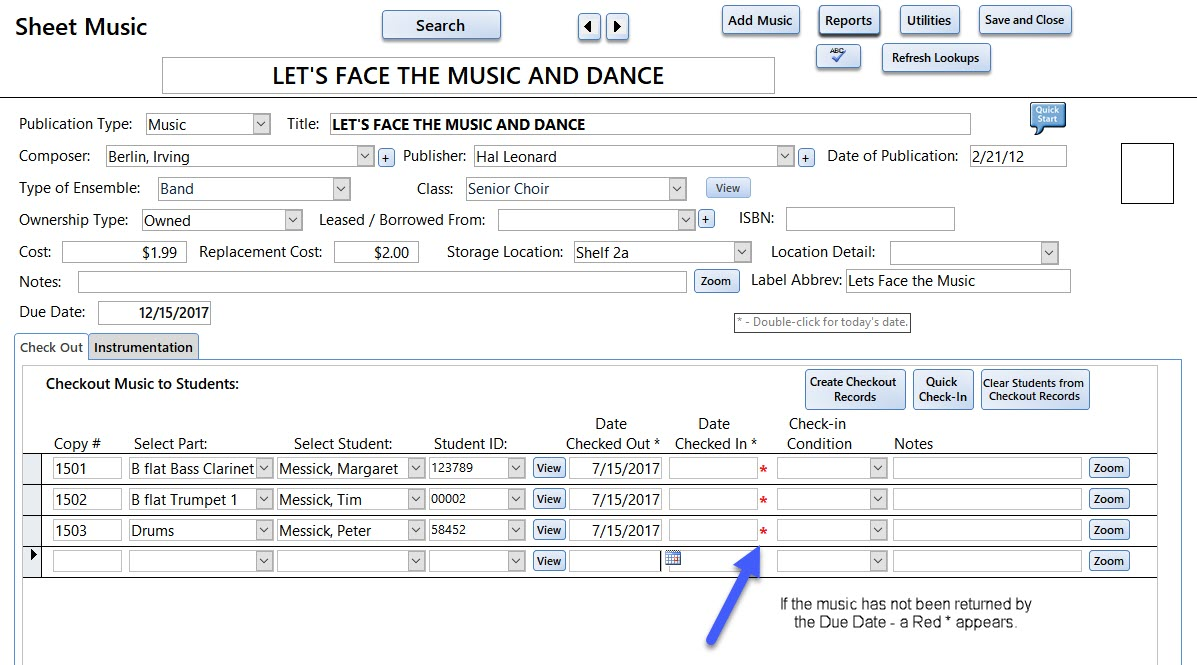
Task: Open the Quick Start help icon
Action: tap(1047, 116)
